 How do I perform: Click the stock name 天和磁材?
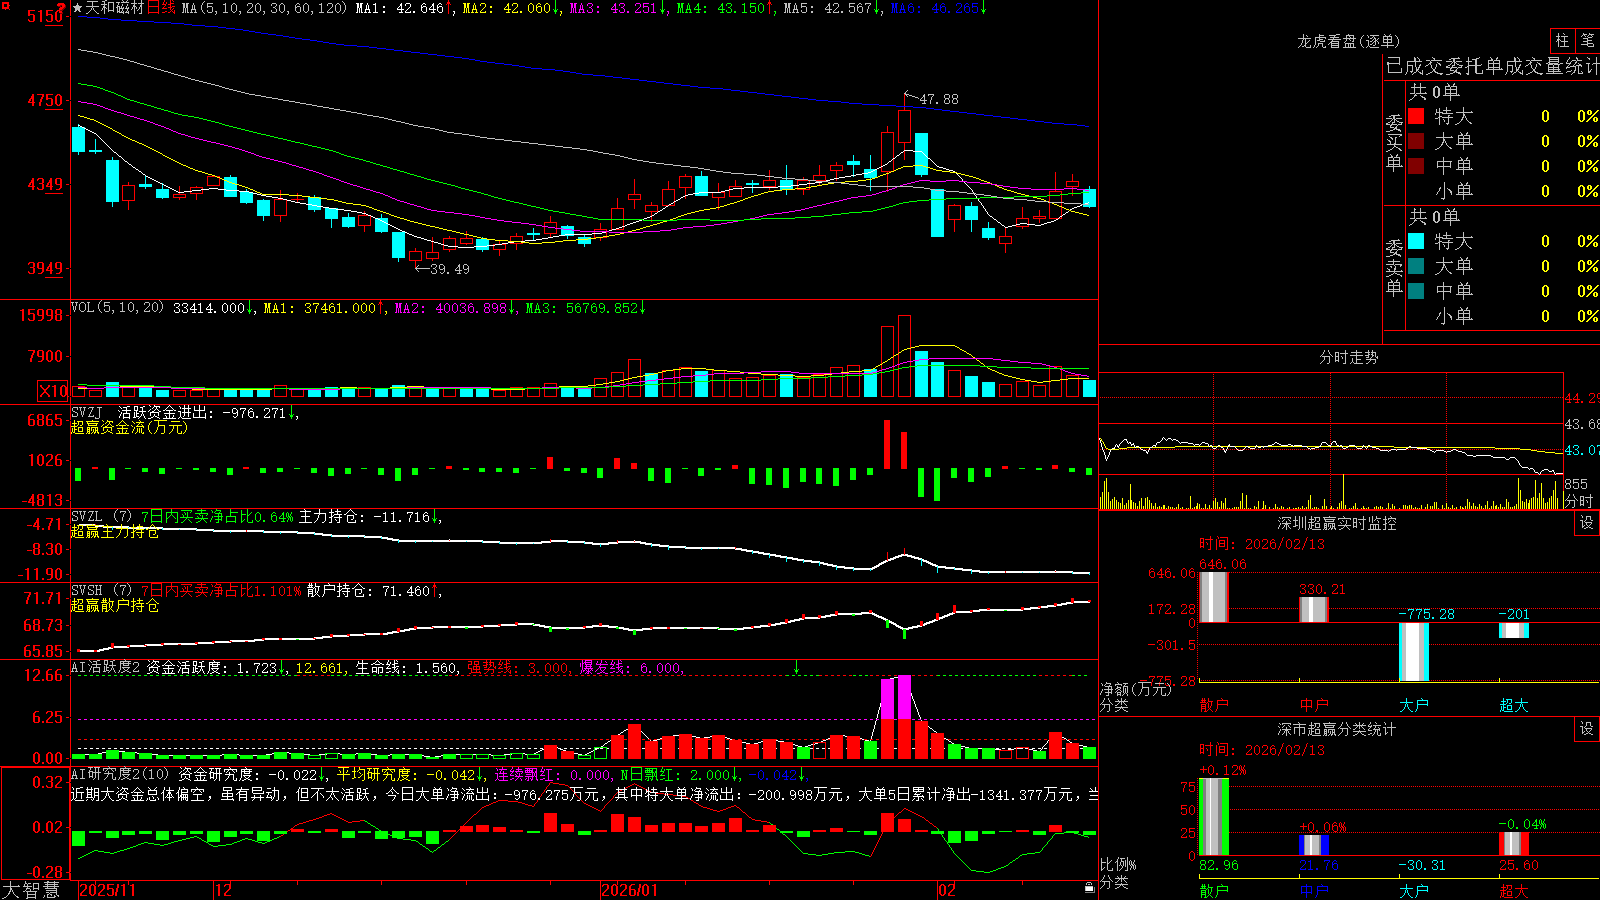tap(115, 8)
